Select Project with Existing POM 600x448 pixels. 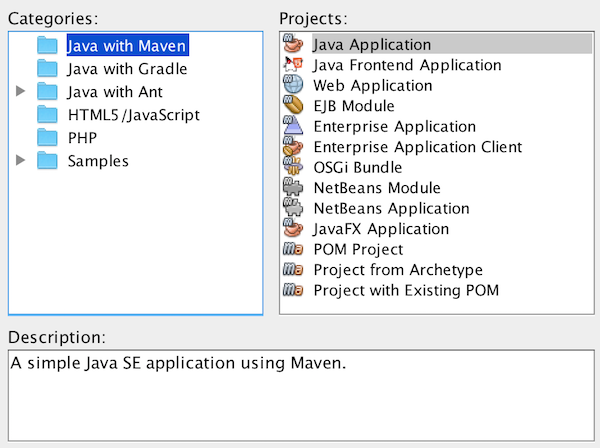click(x=405, y=291)
